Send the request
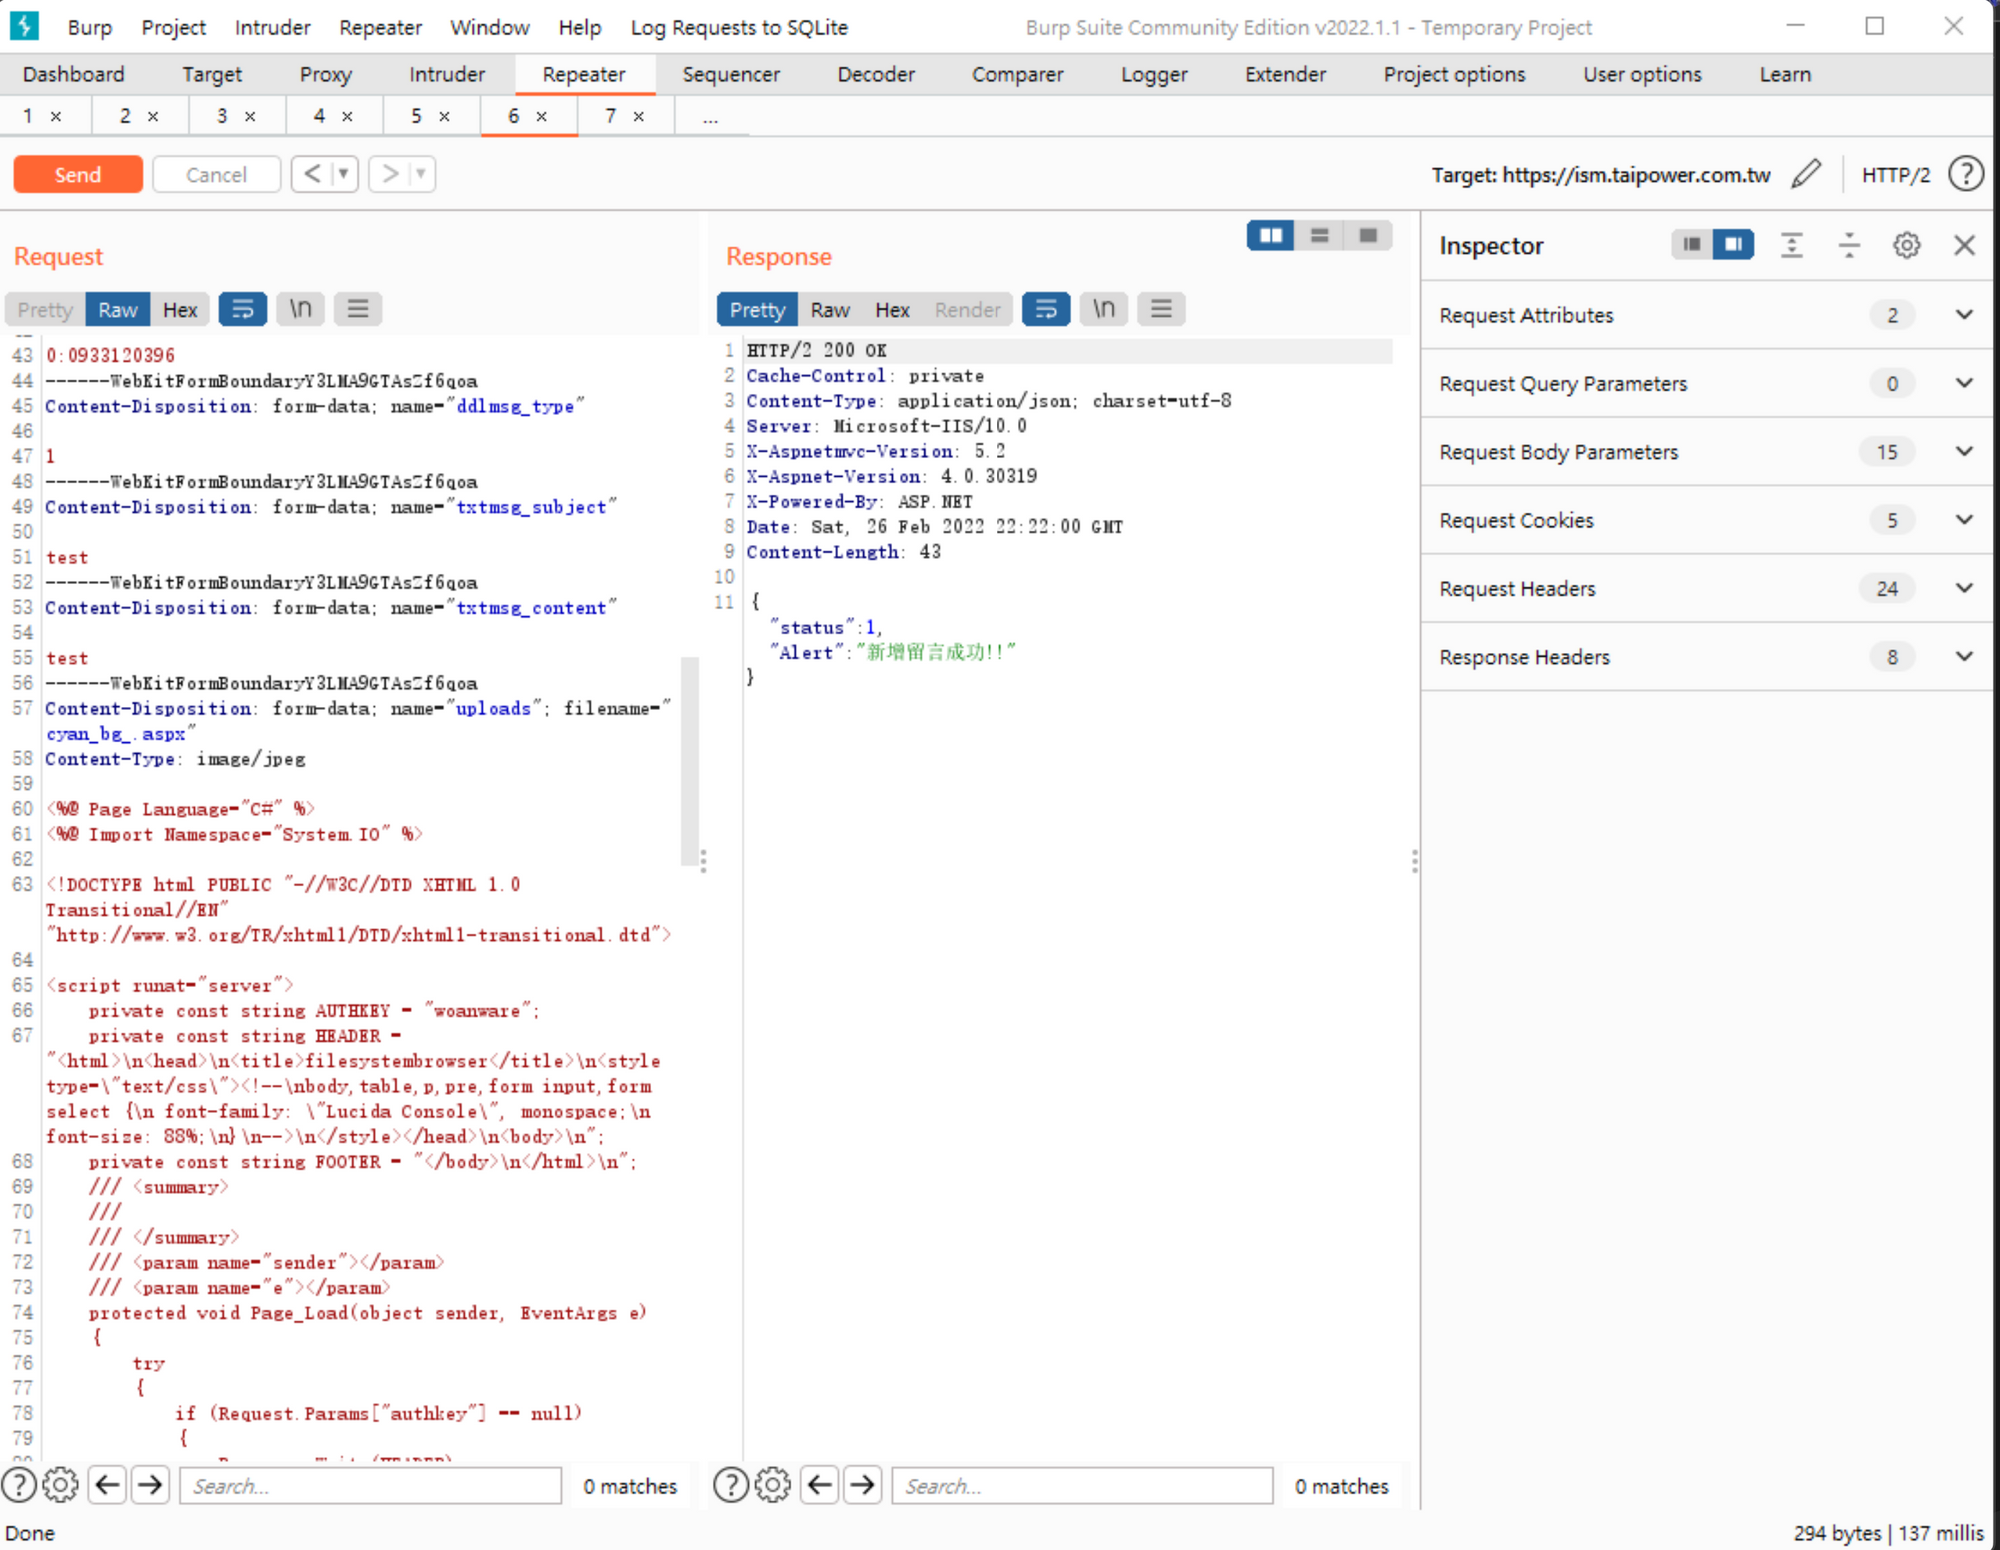 point(78,174)
